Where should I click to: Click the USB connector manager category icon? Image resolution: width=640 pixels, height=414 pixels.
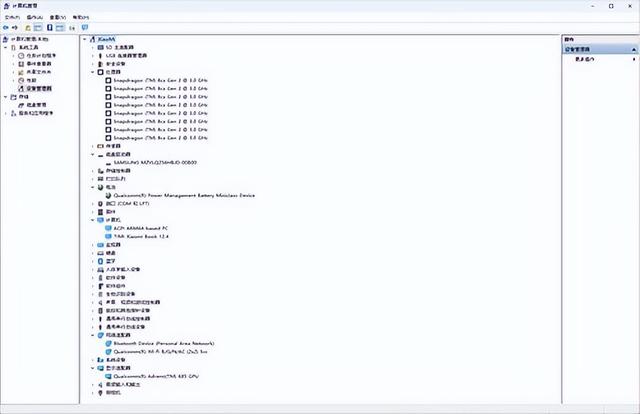click(x=100, y=56)
